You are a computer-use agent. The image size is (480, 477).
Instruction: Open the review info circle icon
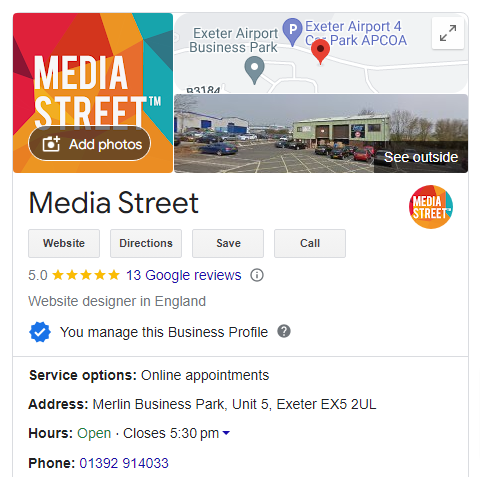(x=257, y=275)
